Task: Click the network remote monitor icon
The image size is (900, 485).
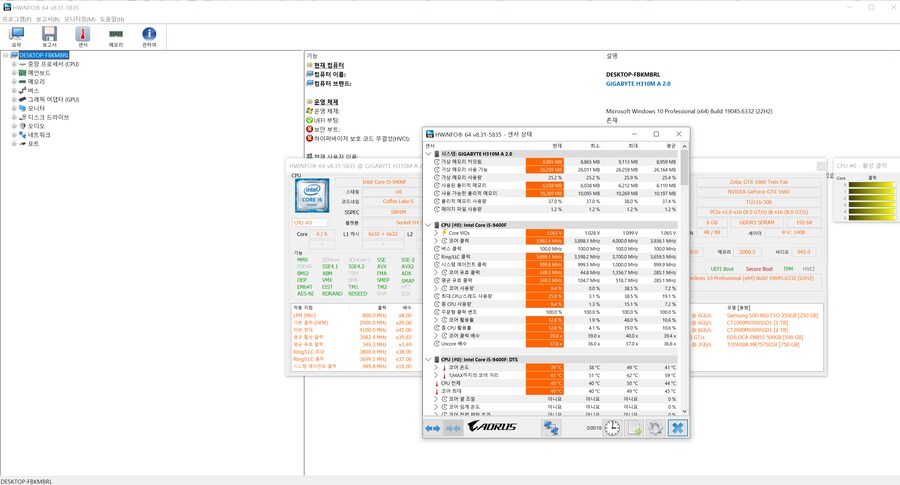Action: 551,428
